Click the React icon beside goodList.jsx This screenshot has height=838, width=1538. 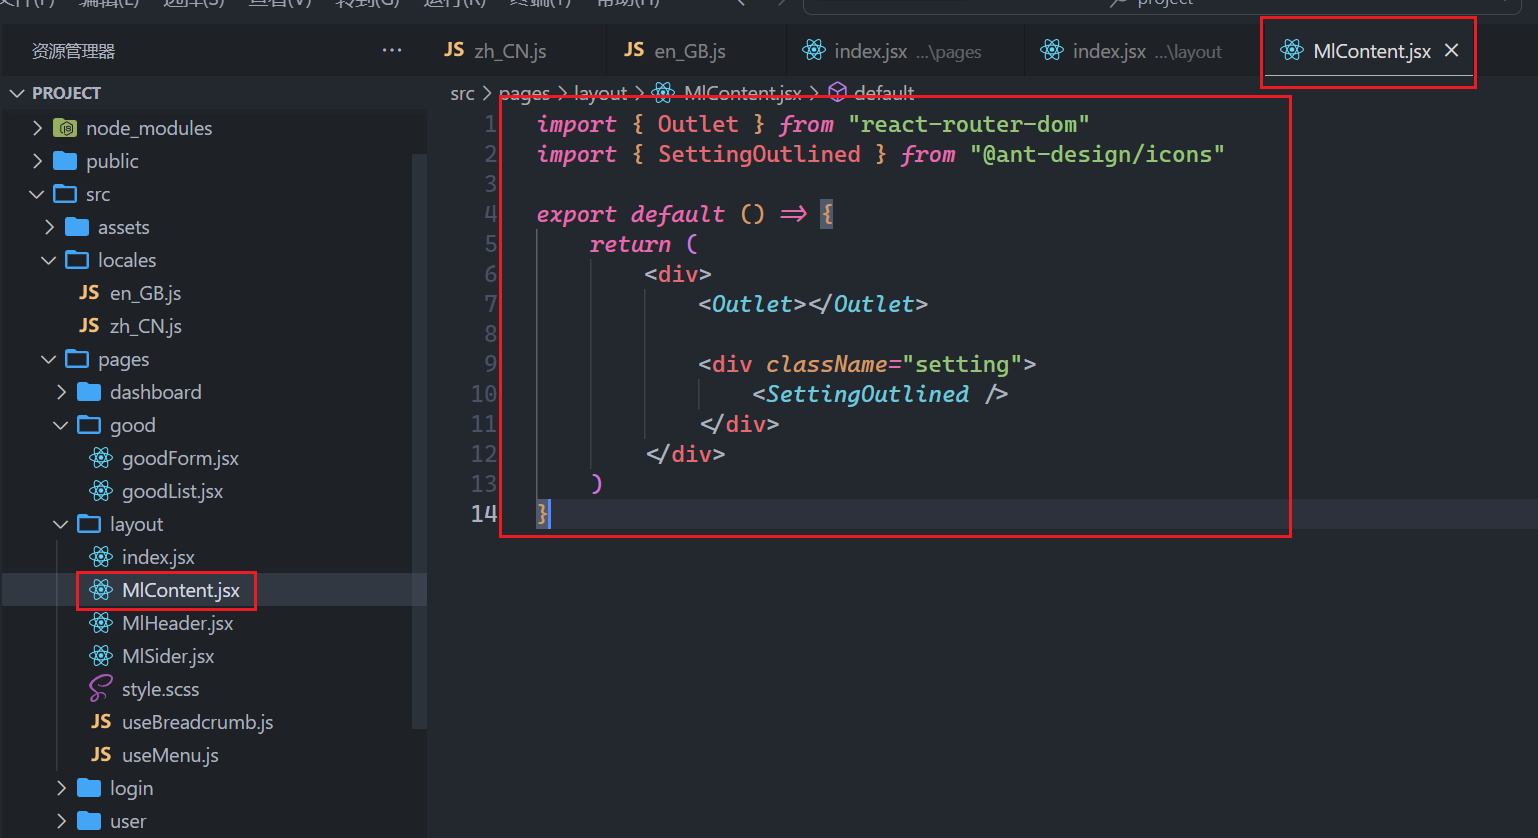[x=101, y=491]
